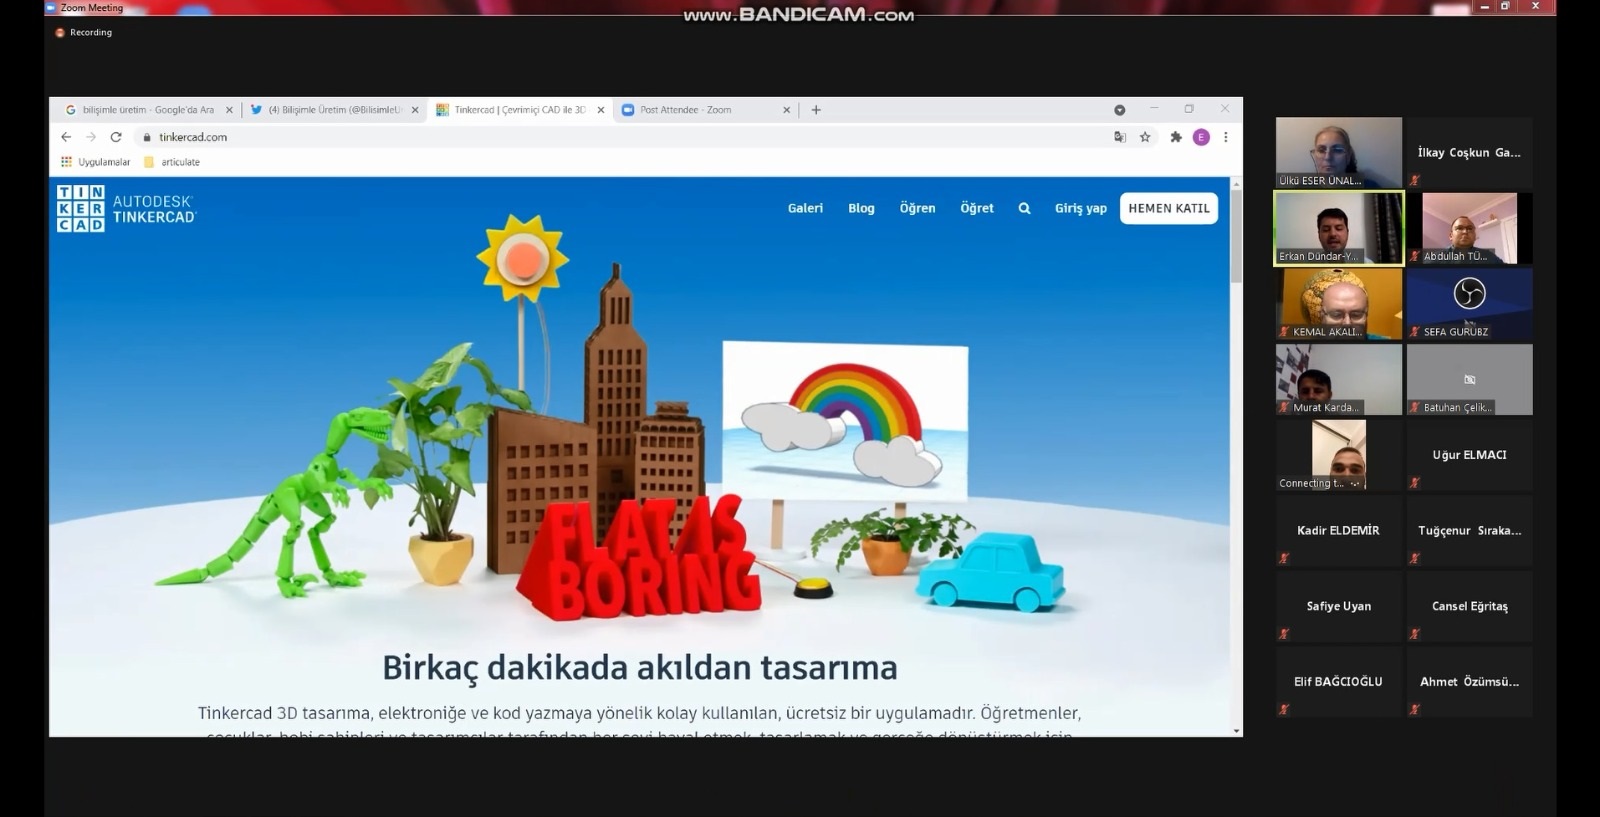Viewport: 1600px width, 817px height.
Task: Select Erkan Dündar video thumbnail
Action: [1338, 229]
